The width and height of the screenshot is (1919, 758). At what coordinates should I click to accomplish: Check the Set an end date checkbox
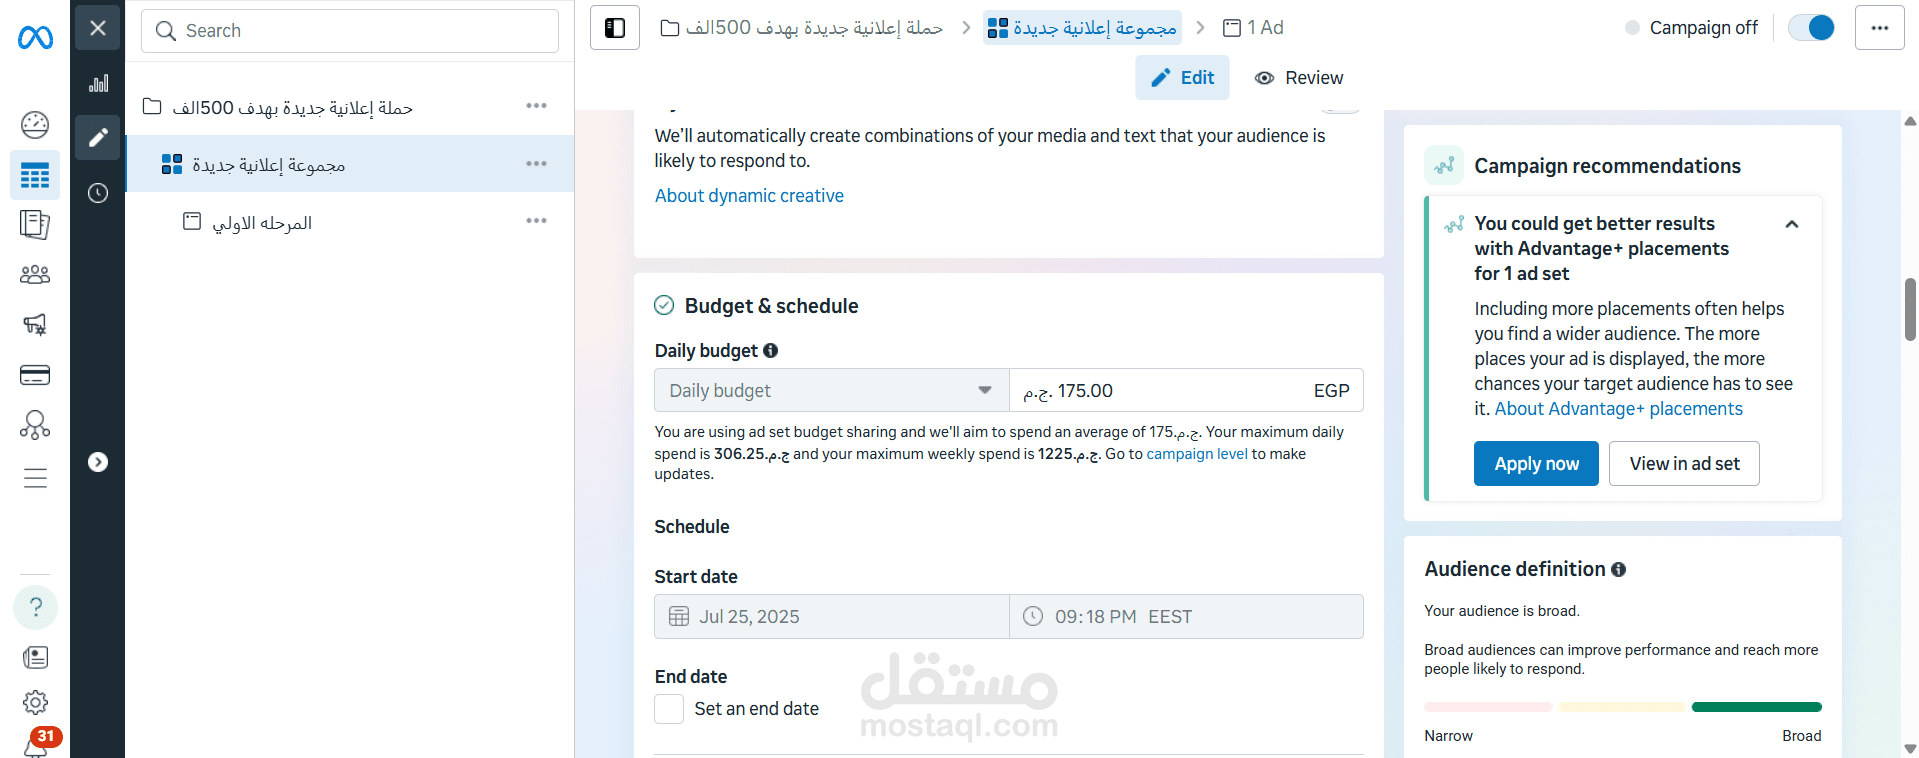pos(669,709)
